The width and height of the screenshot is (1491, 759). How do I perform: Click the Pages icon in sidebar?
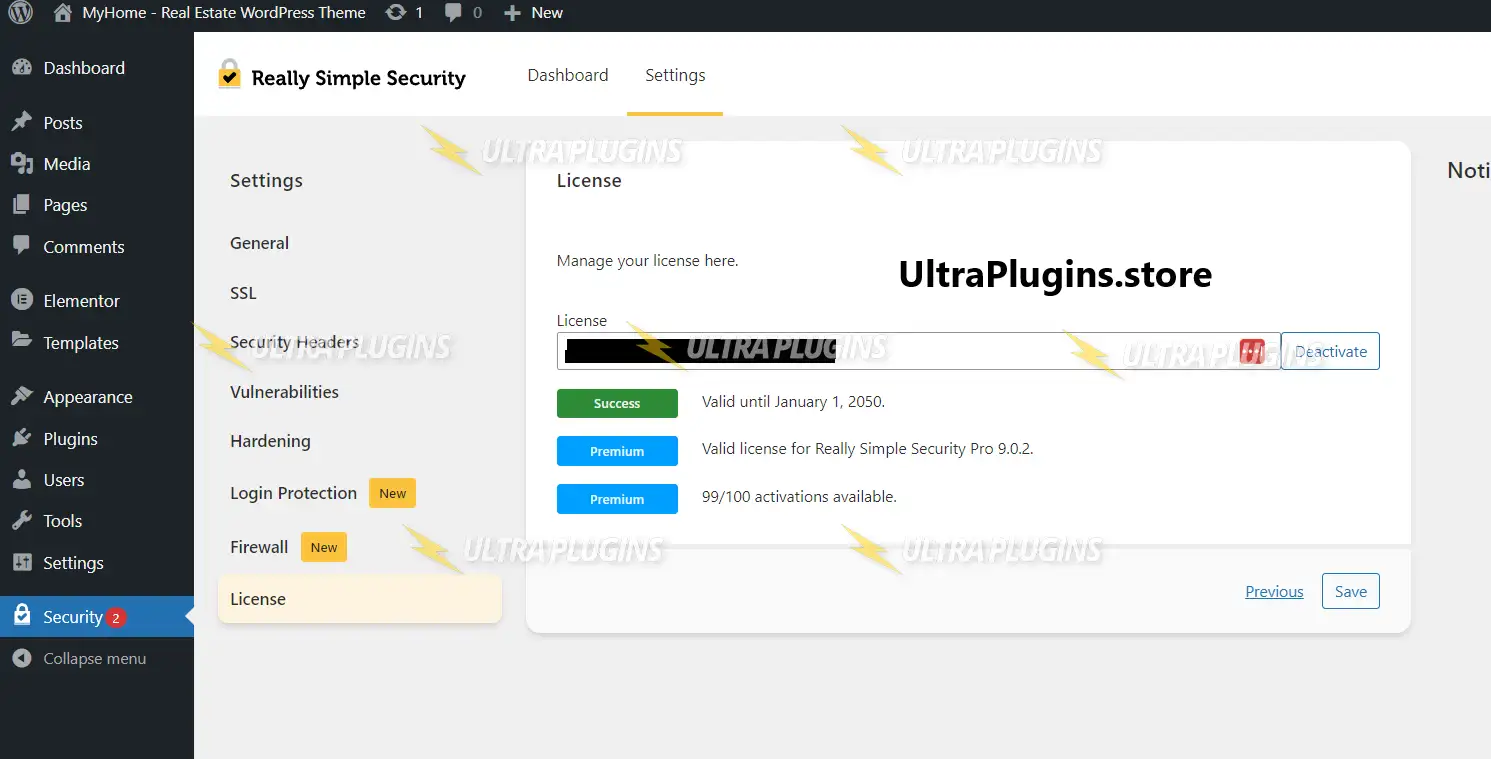coord(22,205)
